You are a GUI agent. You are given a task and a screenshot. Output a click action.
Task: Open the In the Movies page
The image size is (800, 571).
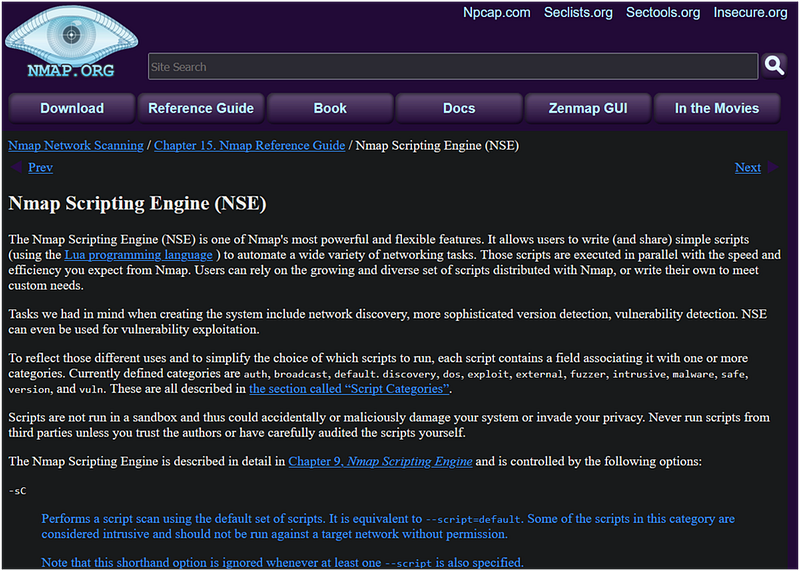pos(717,108)
